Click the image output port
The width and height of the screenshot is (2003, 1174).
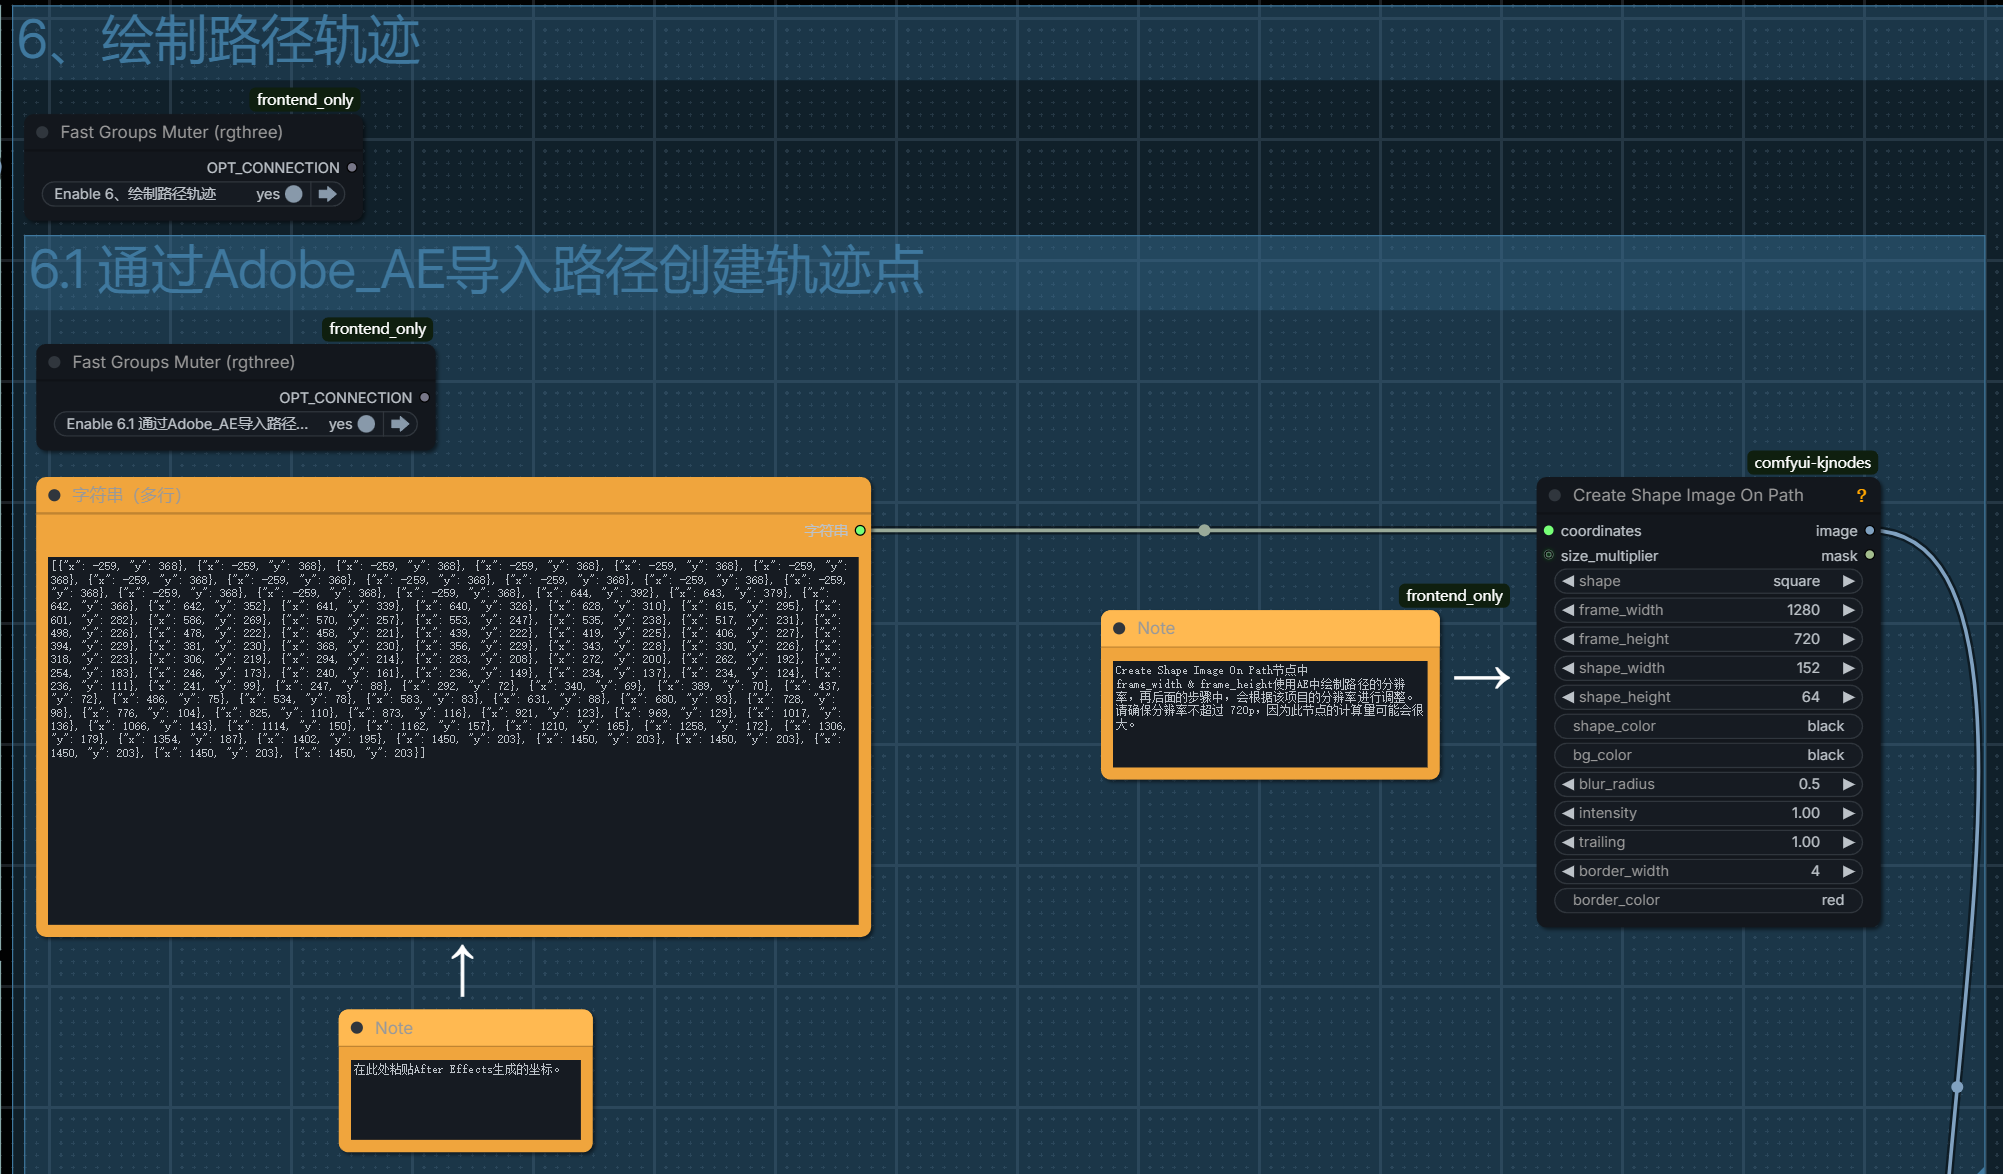tap(1869, 531)
